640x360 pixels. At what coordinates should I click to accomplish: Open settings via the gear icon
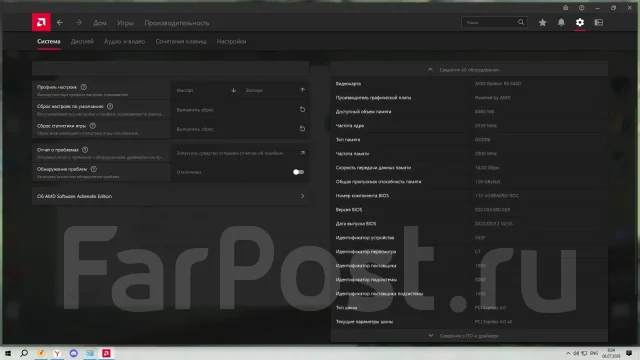[580, 22]
